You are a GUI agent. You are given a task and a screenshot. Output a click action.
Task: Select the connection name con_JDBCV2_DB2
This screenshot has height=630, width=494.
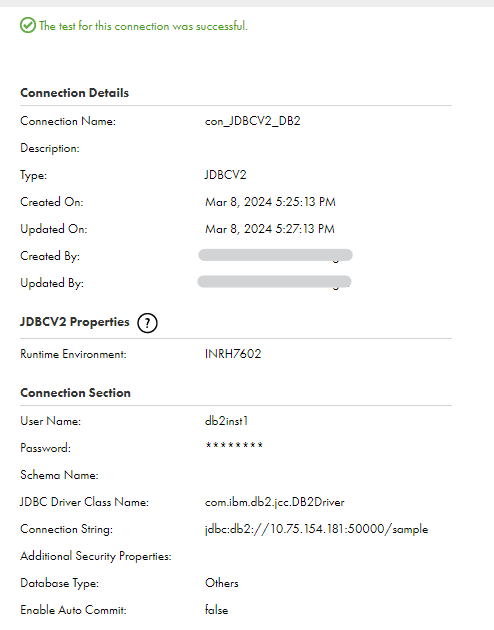pyautogui.click(x=253, y=121)
